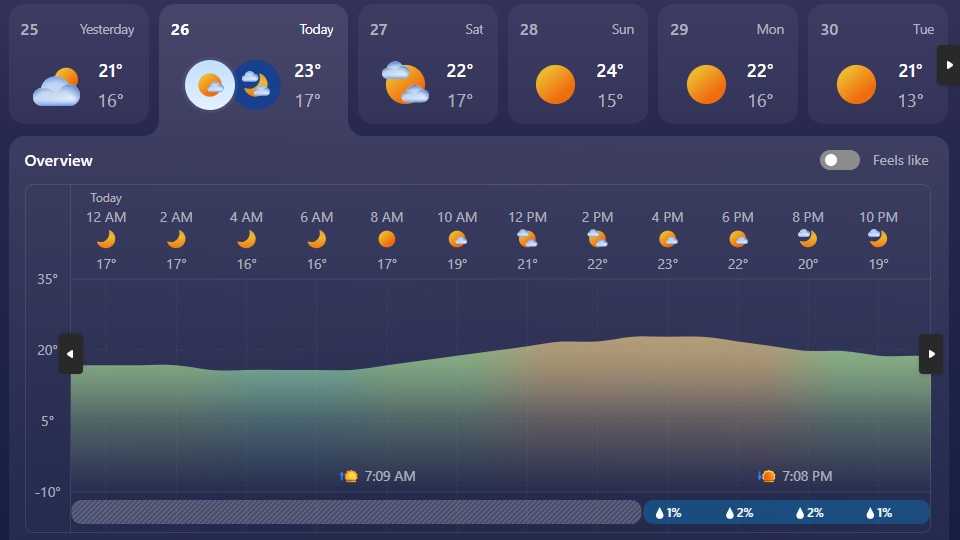
Task: Click the 24° high on the Sun card
Action: pyautogui.click(x=610, y=71)
